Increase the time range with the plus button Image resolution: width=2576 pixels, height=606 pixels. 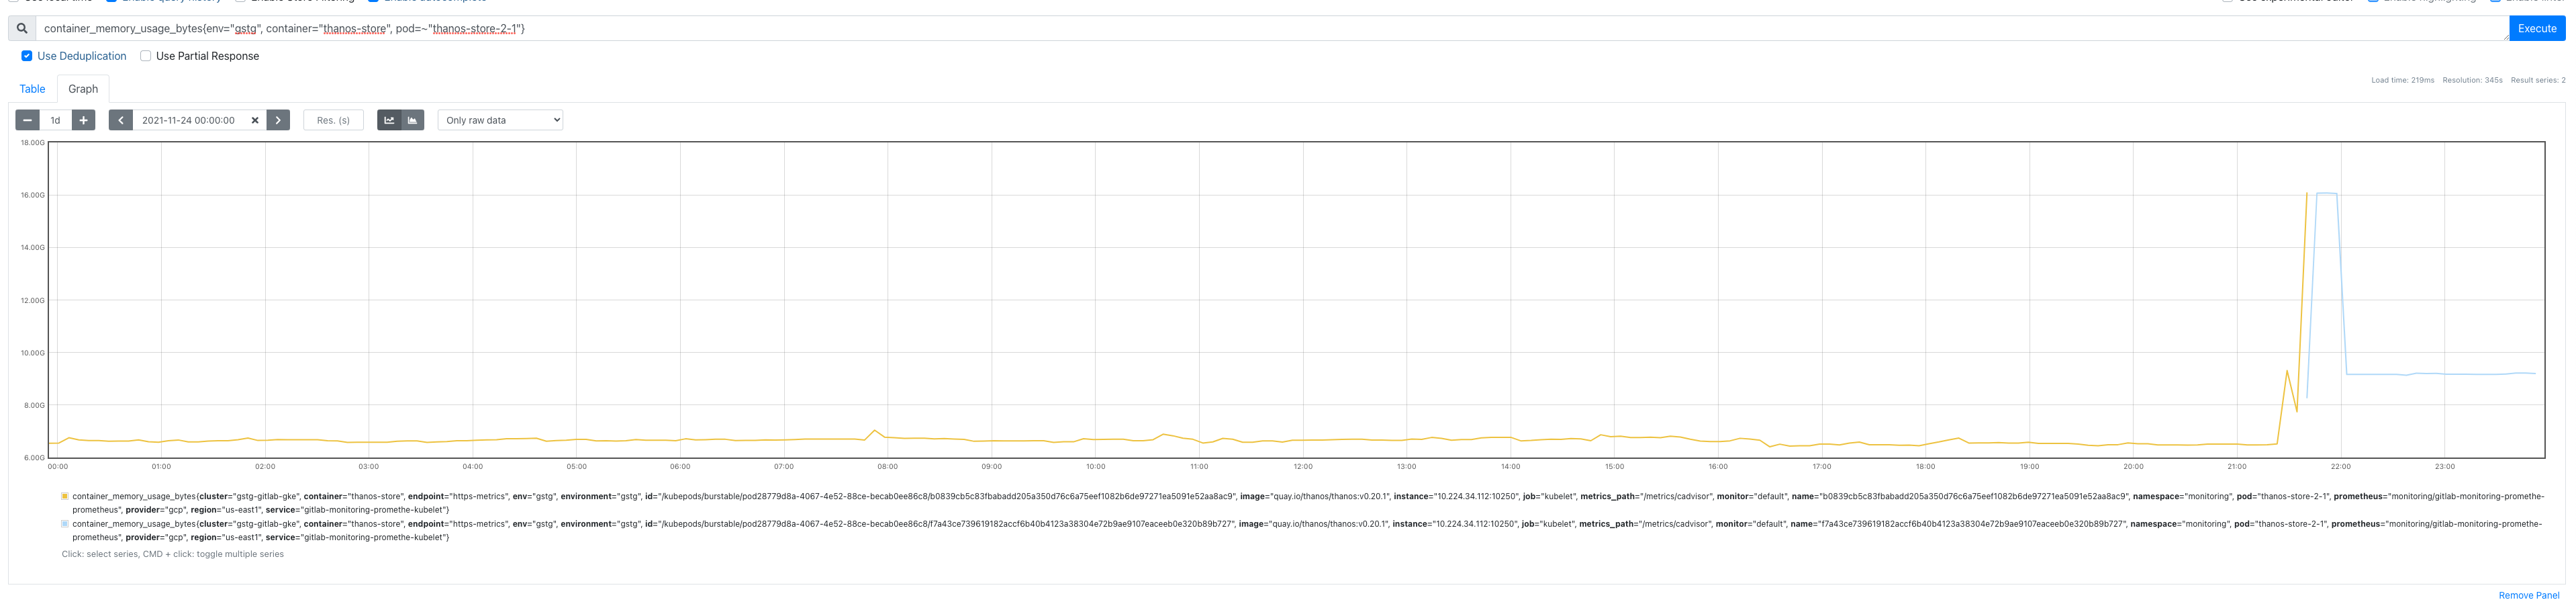click(84, 120)
